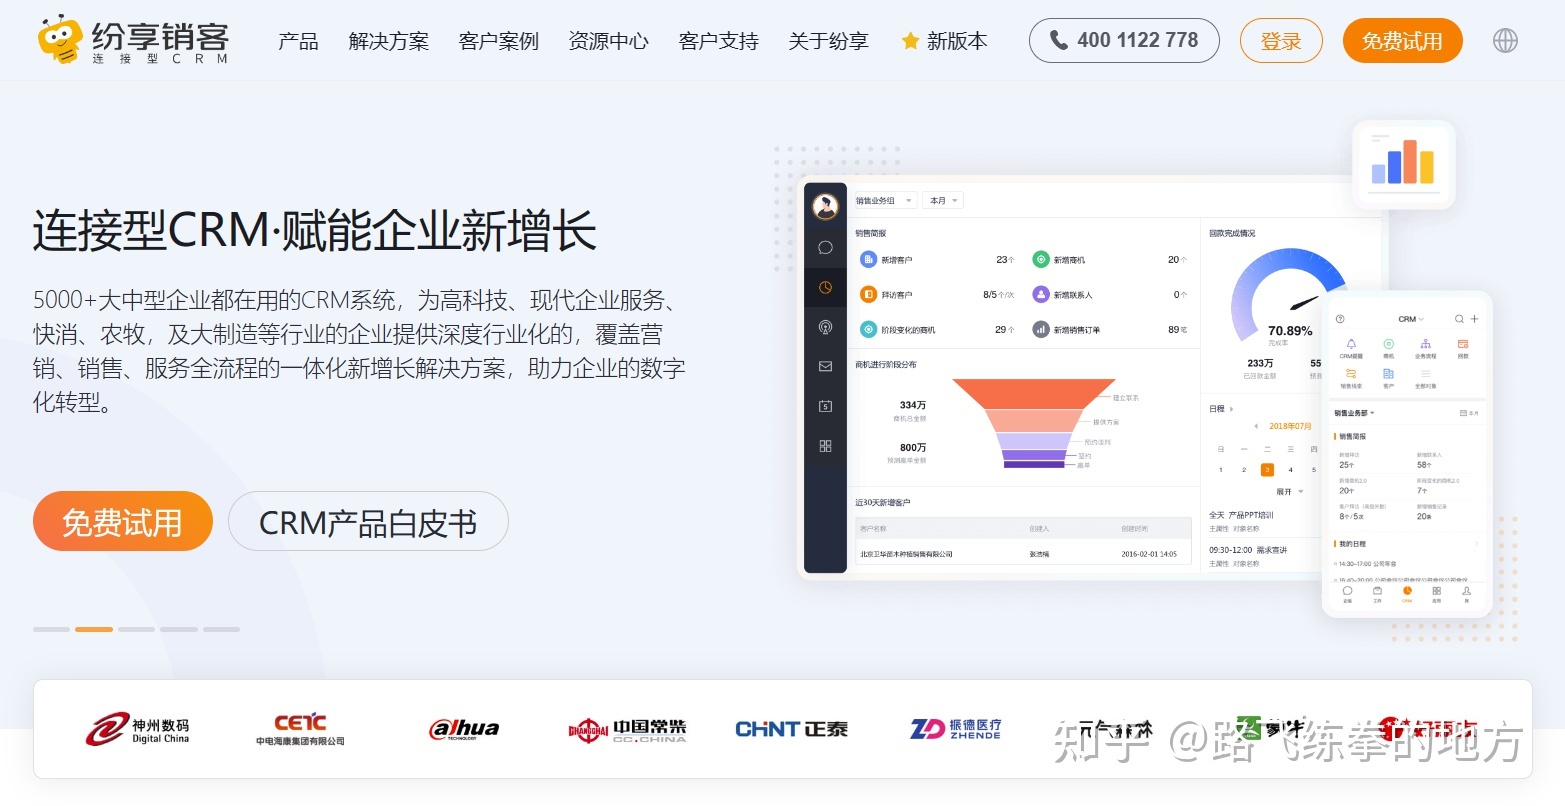Click the broadcast signal icon in the dark sidebar

(x=825, y=327)
